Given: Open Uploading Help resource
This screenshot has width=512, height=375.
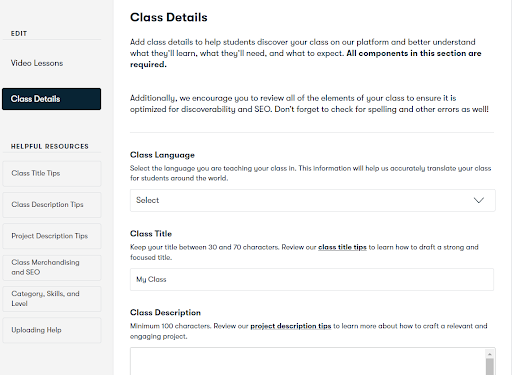Looking at the screenshot, I should [x=52, y=330].
